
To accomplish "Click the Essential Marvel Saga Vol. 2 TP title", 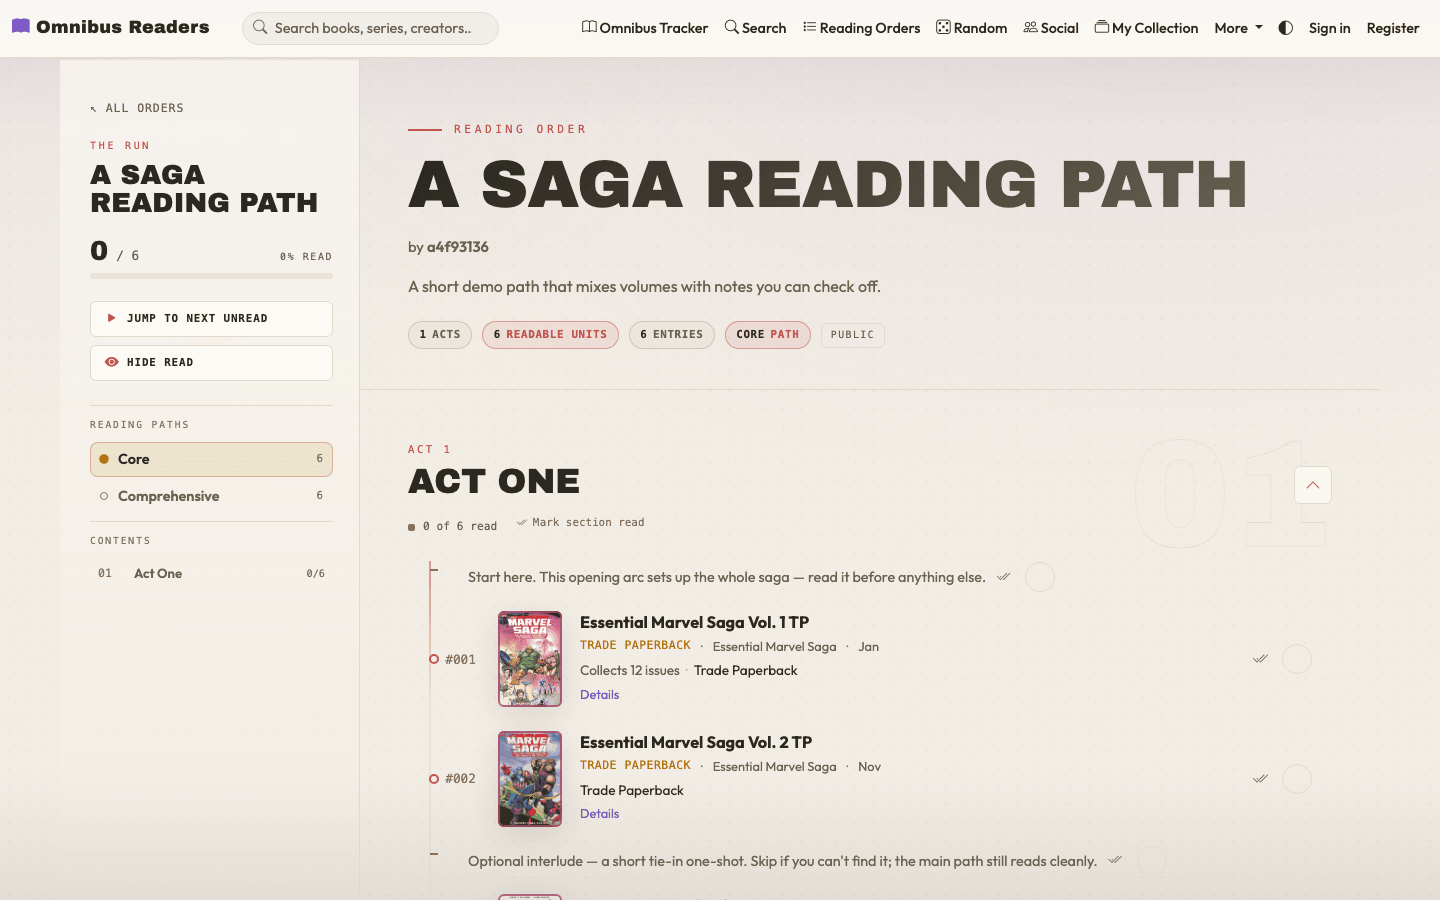I will (x=696, y=742).
